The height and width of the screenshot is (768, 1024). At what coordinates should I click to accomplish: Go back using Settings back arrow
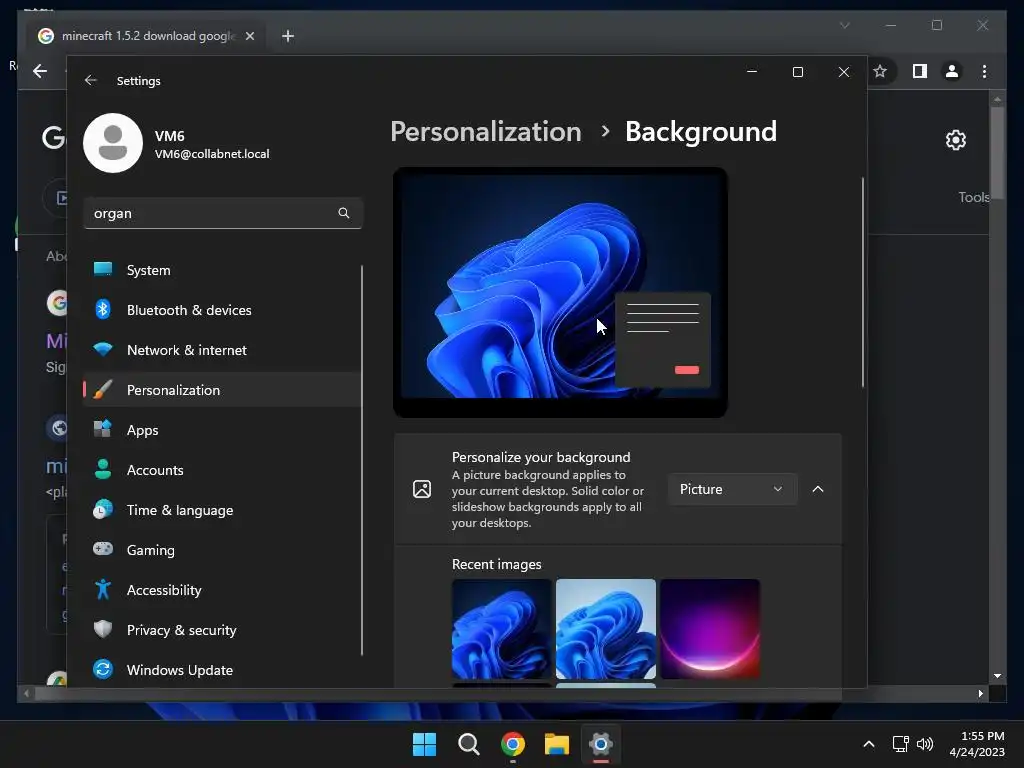91,80
